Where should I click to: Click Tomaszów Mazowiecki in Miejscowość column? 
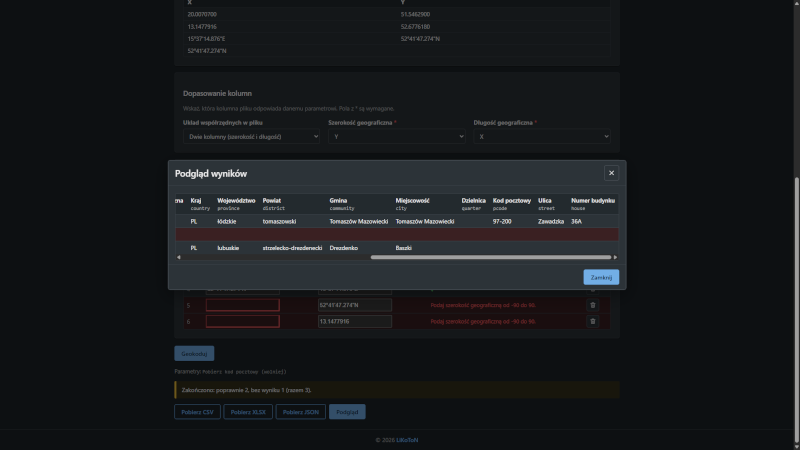(x=425, y=221)
